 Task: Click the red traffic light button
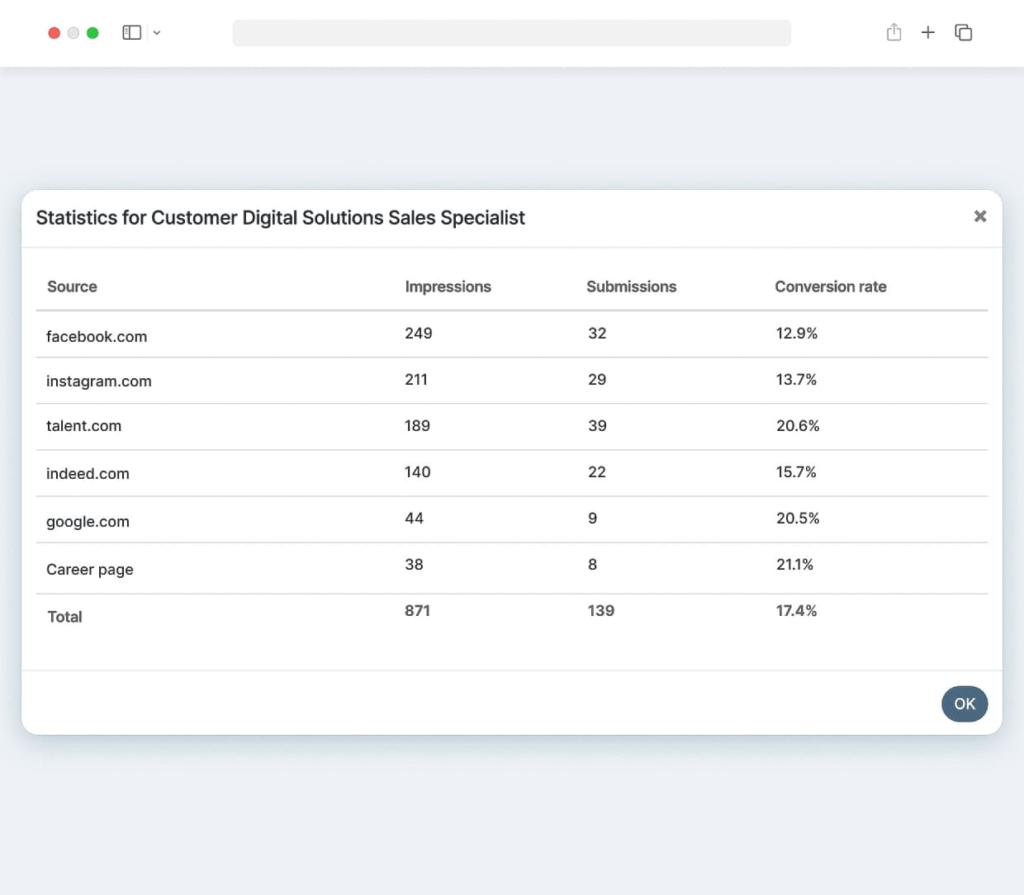[54, 32]
